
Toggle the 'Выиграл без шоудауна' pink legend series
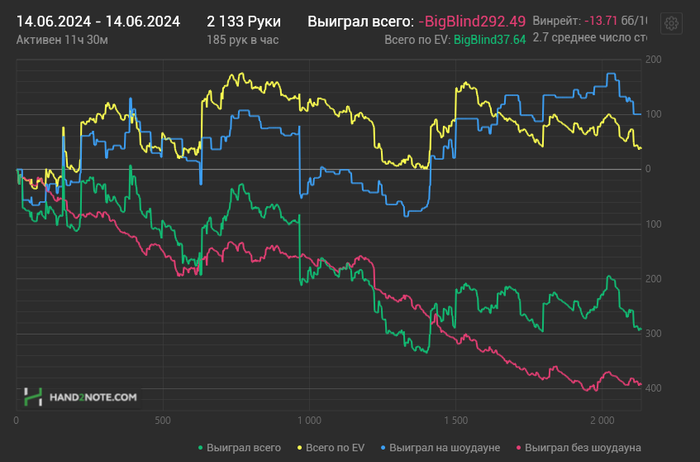pos(579,448)
